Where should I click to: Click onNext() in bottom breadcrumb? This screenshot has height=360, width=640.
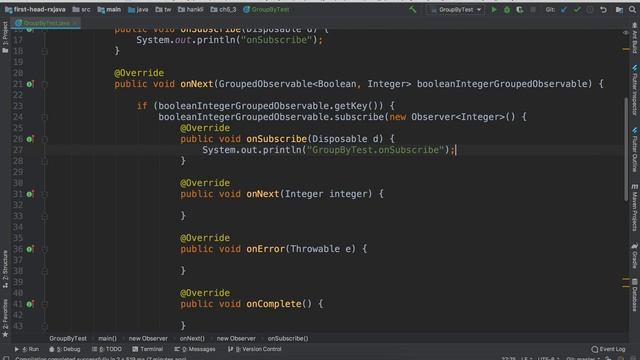192,338
